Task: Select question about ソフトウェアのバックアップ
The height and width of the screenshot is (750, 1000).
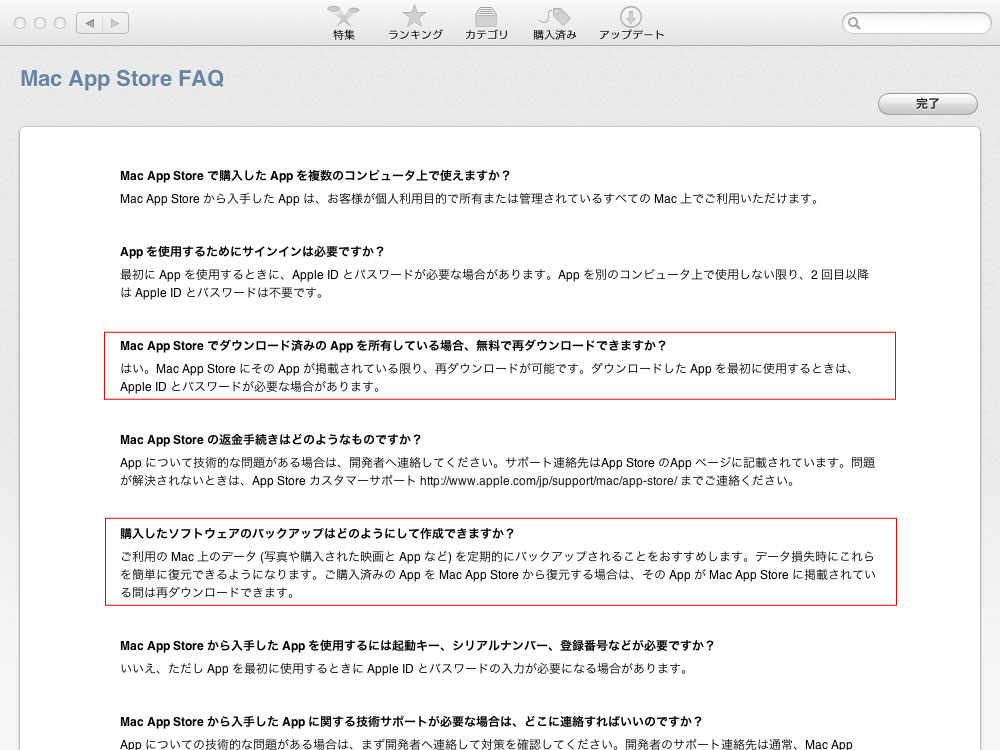Action: click(x=317, y=533)
